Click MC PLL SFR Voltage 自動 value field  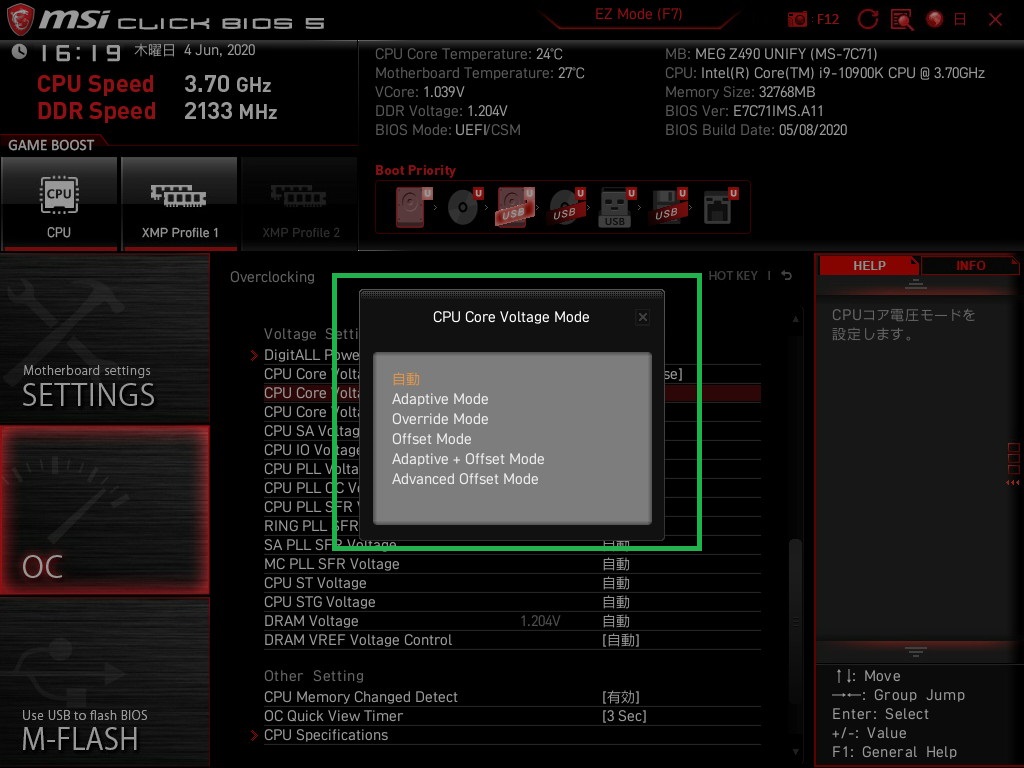coord(616,564)
